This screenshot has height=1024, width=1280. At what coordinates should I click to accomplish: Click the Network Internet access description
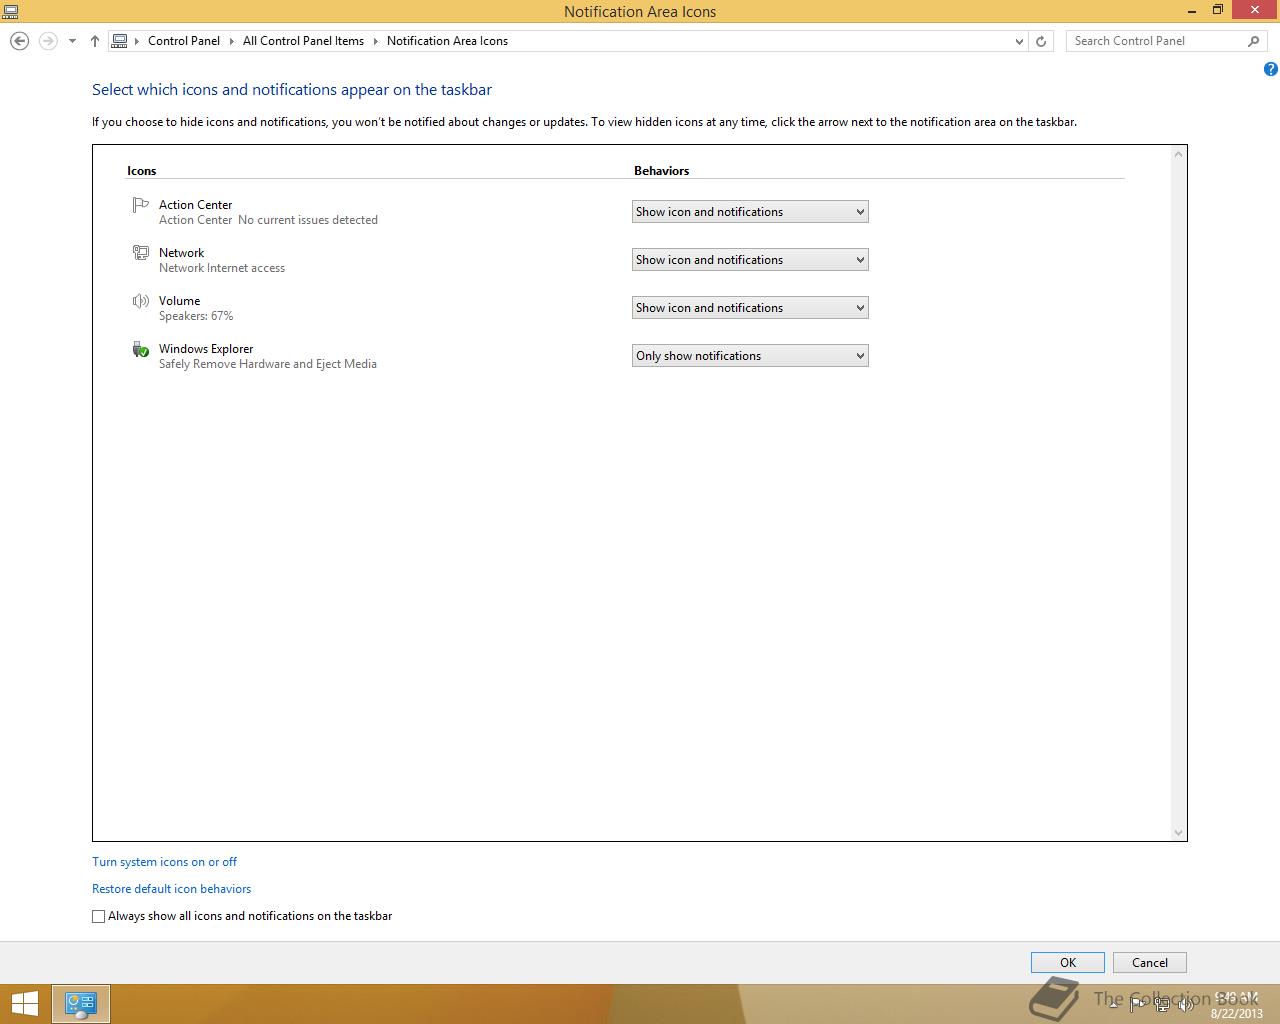(x=222, y=268)
